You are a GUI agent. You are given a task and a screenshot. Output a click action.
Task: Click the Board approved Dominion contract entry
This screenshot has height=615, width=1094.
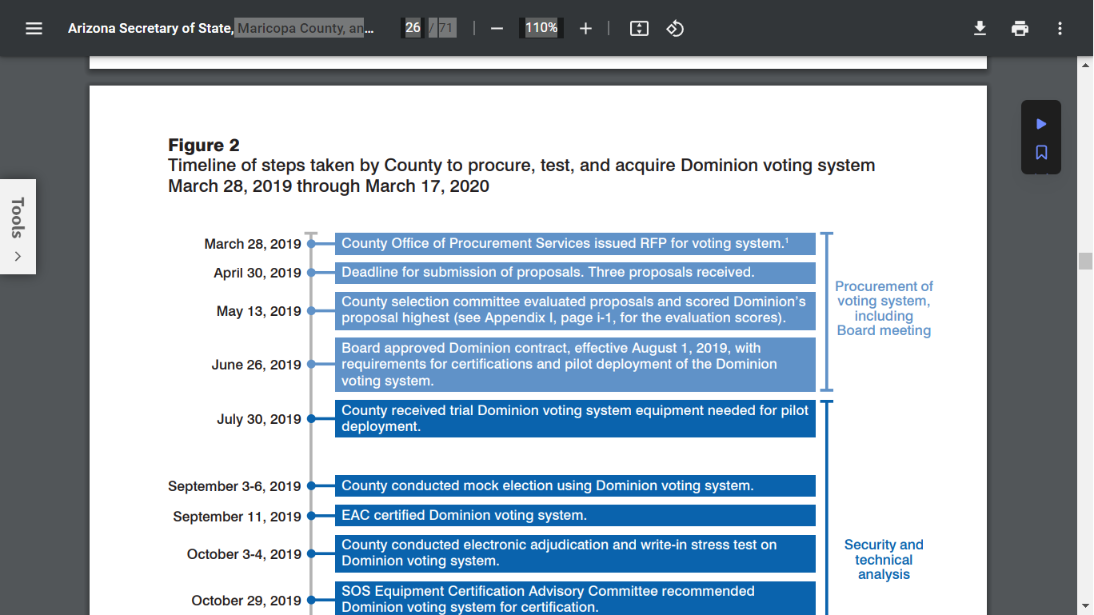[x=575, y=364]
